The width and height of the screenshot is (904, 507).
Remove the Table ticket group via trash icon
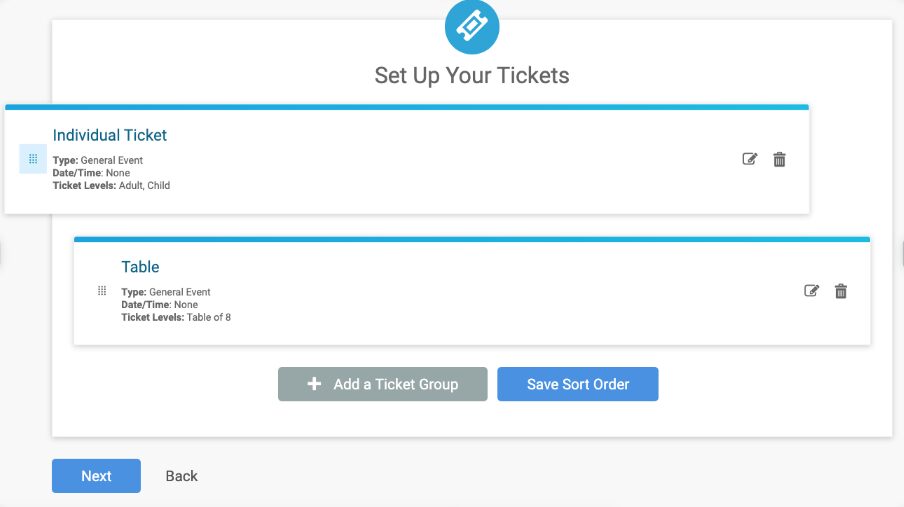(x=841, y=291)
